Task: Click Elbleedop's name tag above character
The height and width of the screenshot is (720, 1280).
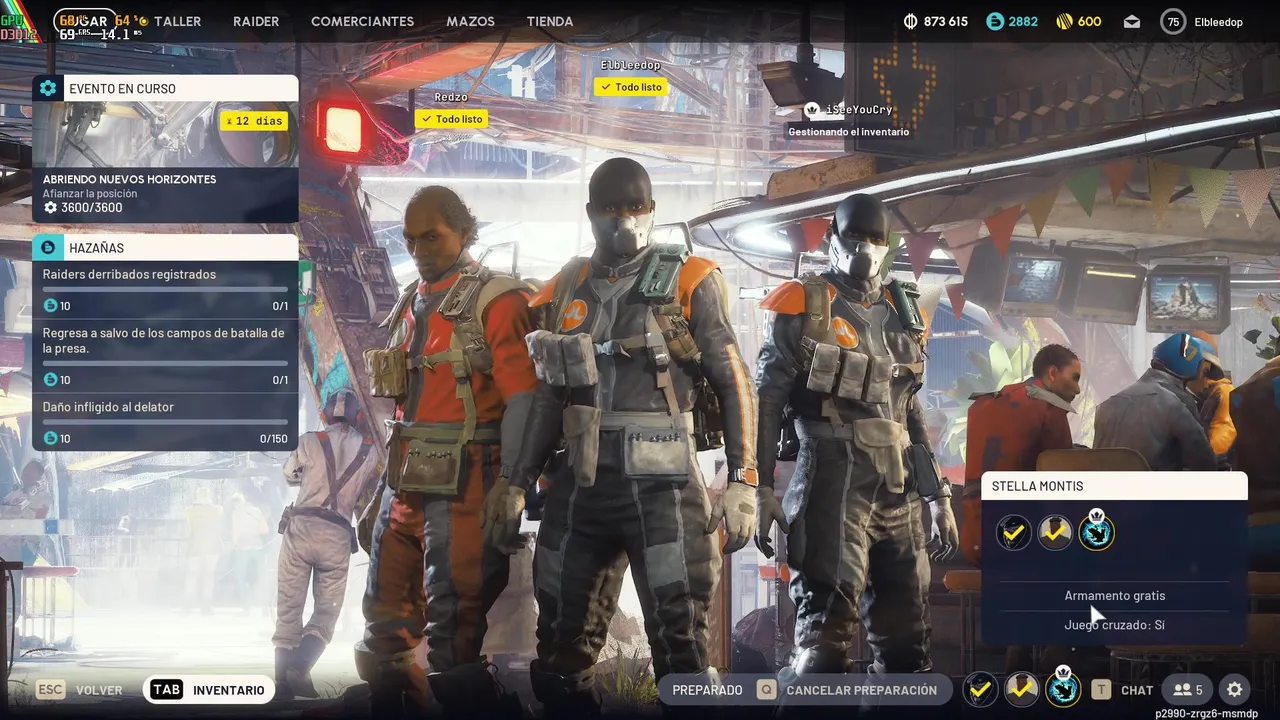Action: [630, 65]
